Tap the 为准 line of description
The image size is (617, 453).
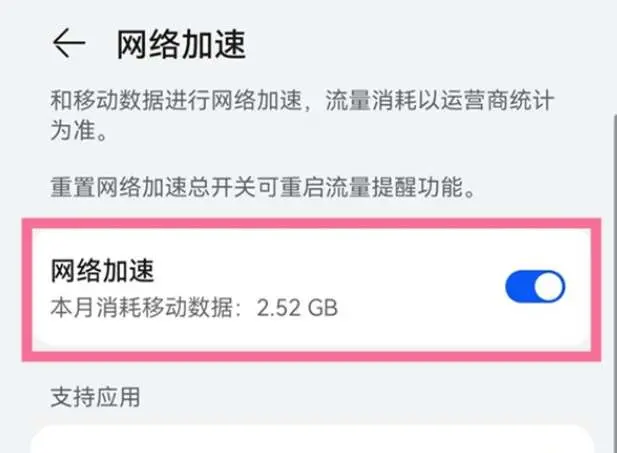pyautogui.click(x=79, y=131)
